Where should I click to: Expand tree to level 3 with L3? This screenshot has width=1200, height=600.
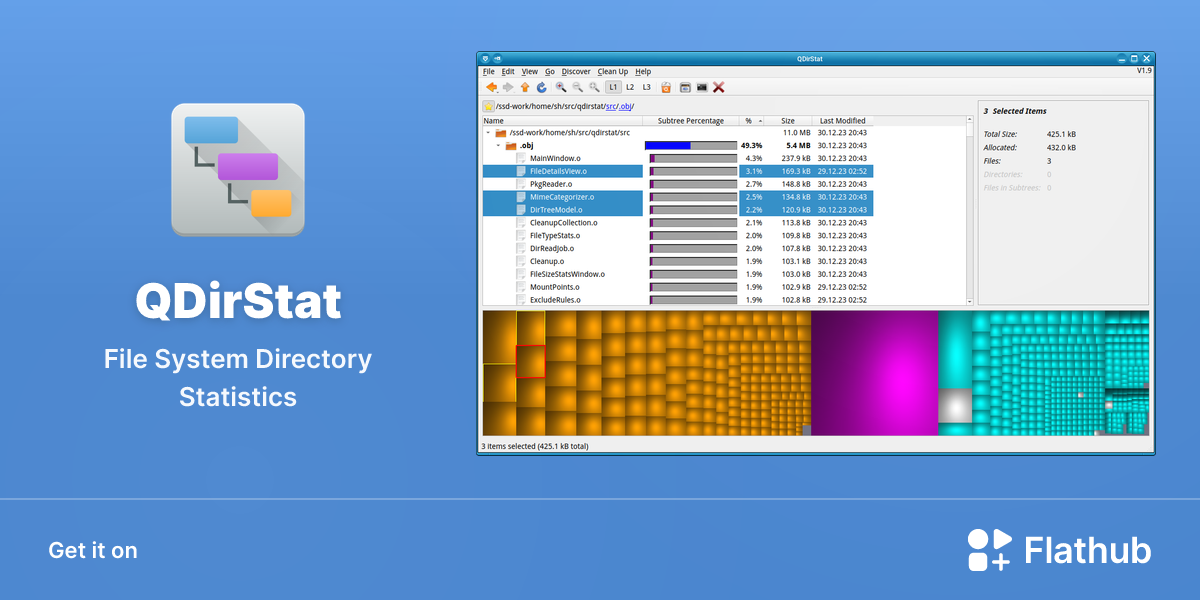coord(647,87)
